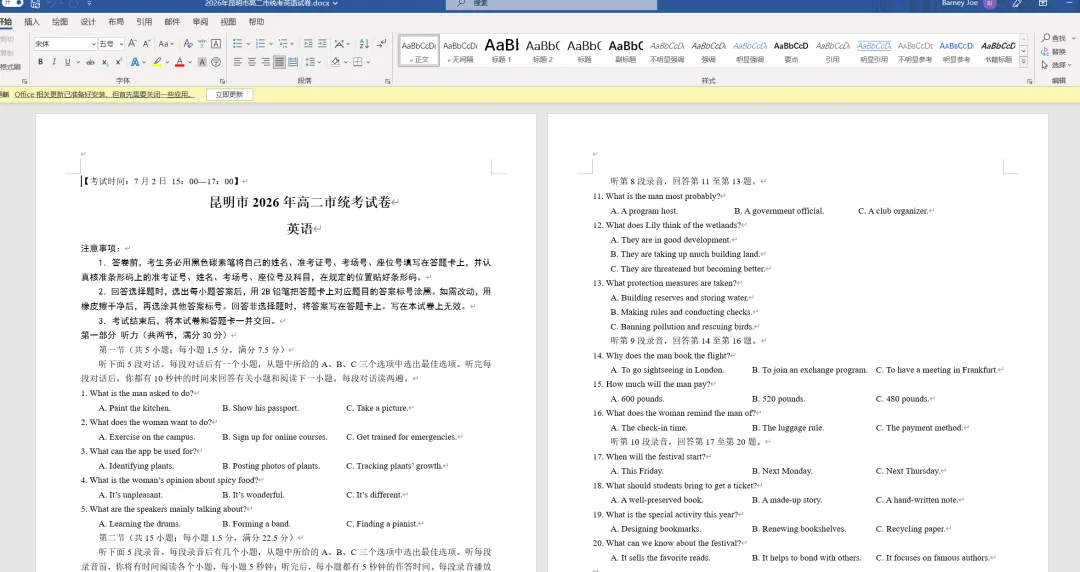Pick text highlight color
The image size is (1080, 572).
point(156,62)
